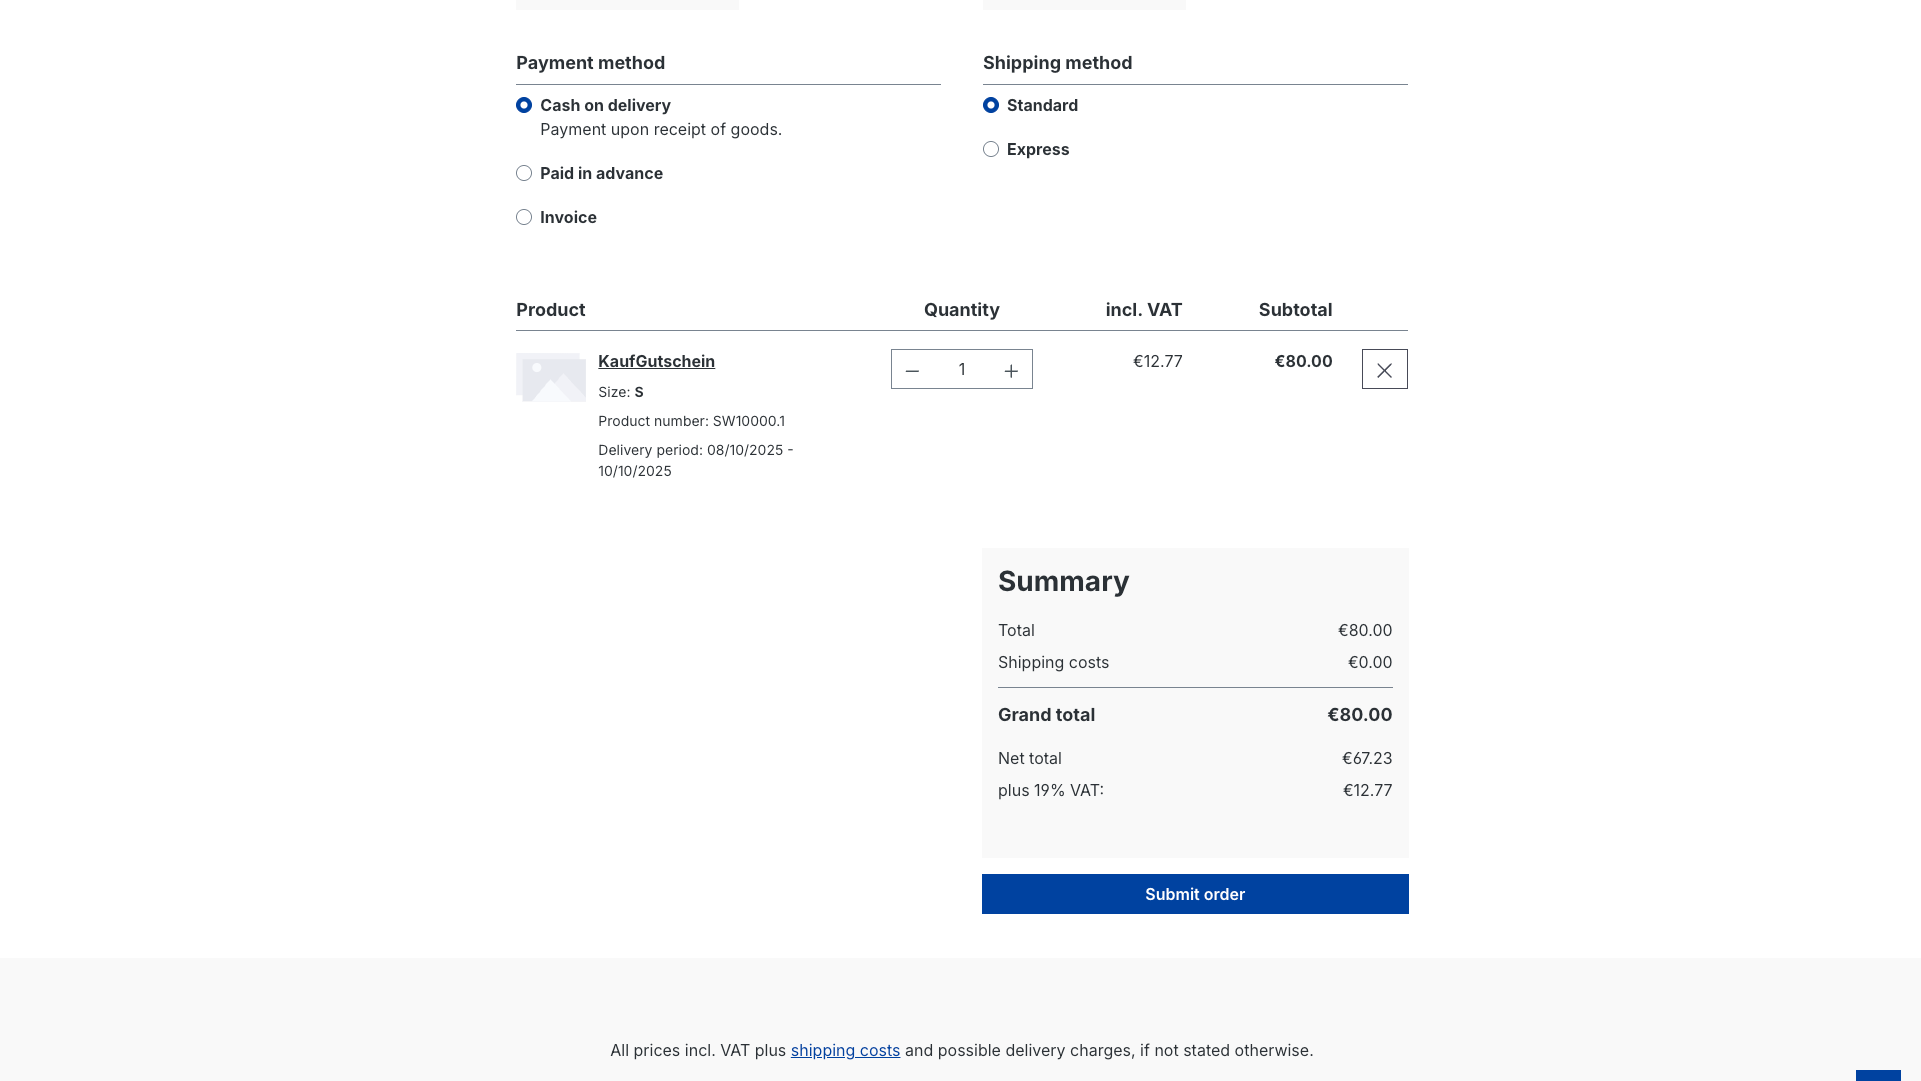Decrease quantity with the minus icon
Viewport: 1921px width, 1081px height.
tap(912, 370)
